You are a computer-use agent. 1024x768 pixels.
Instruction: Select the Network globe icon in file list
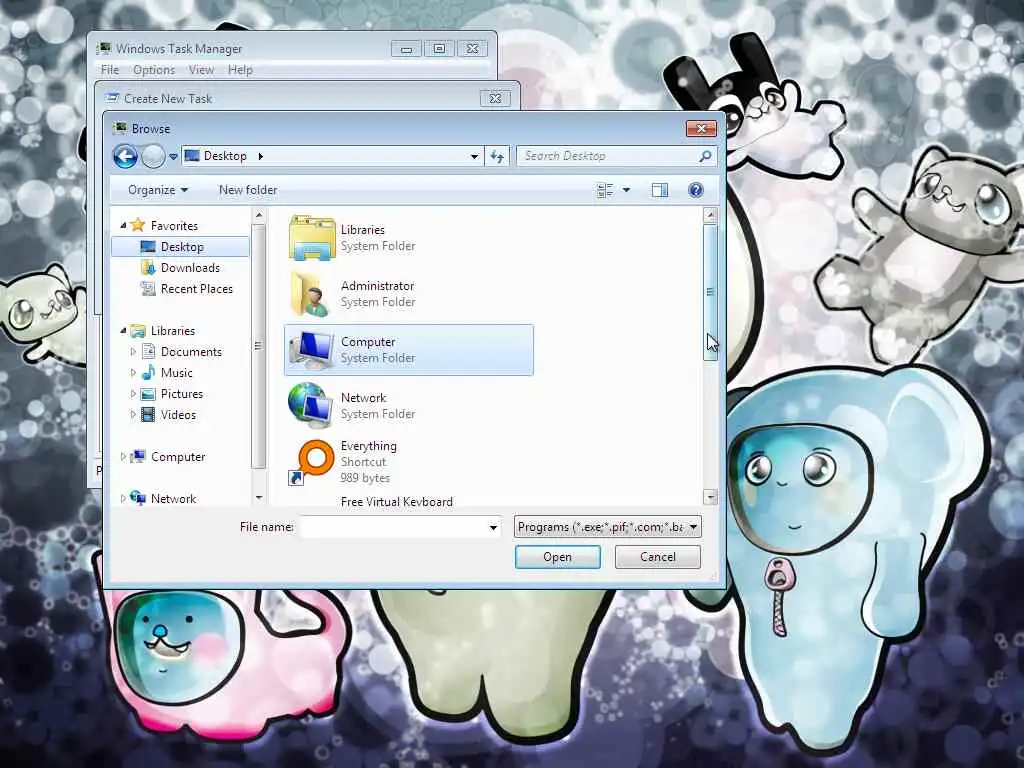click(311, 406)
